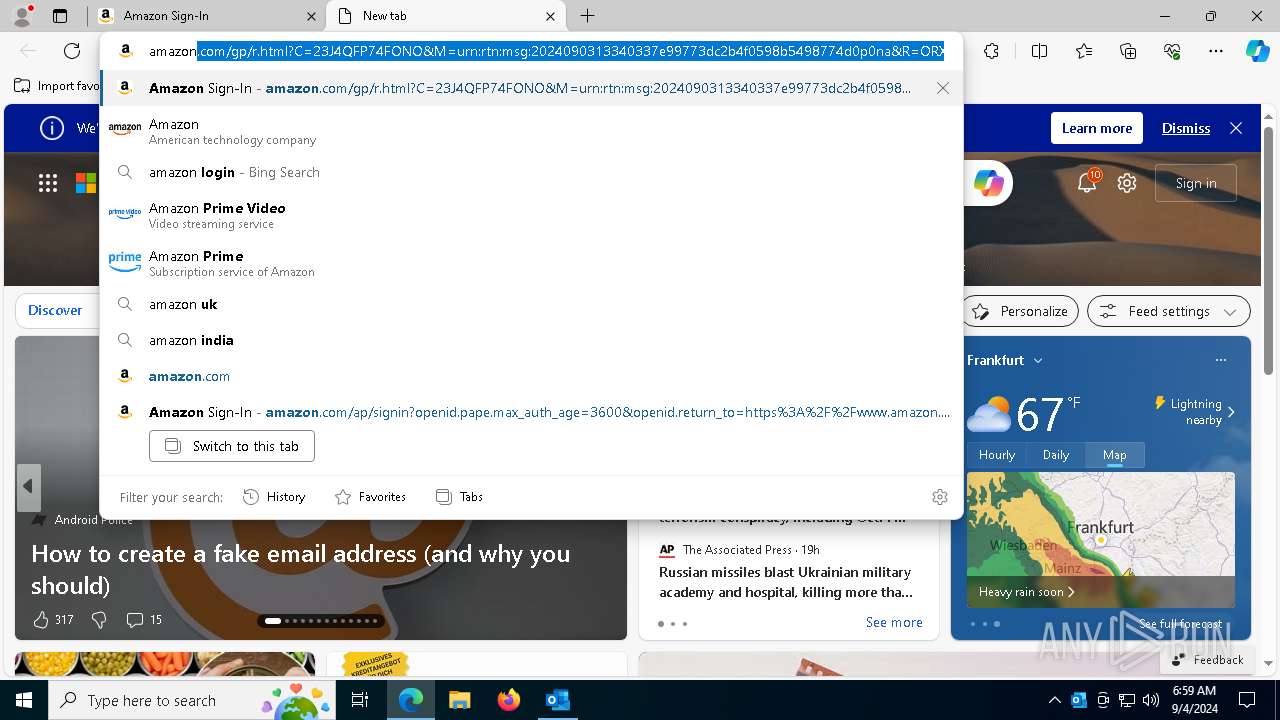The width and height of the screenshot is (1280, 720).
Task: Select the Daily weather tab
Action: pyautogui.click(x=1056, y=455)
